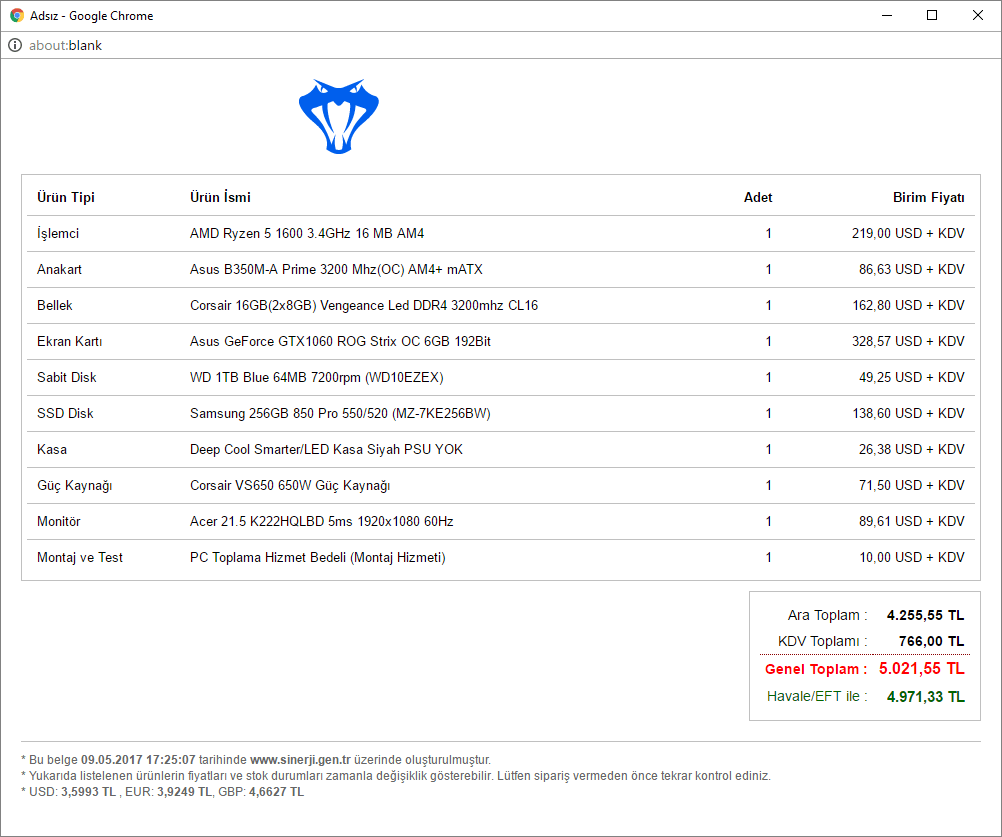
Task: Select the Anakart row label
Action: [x=59, y=269]
